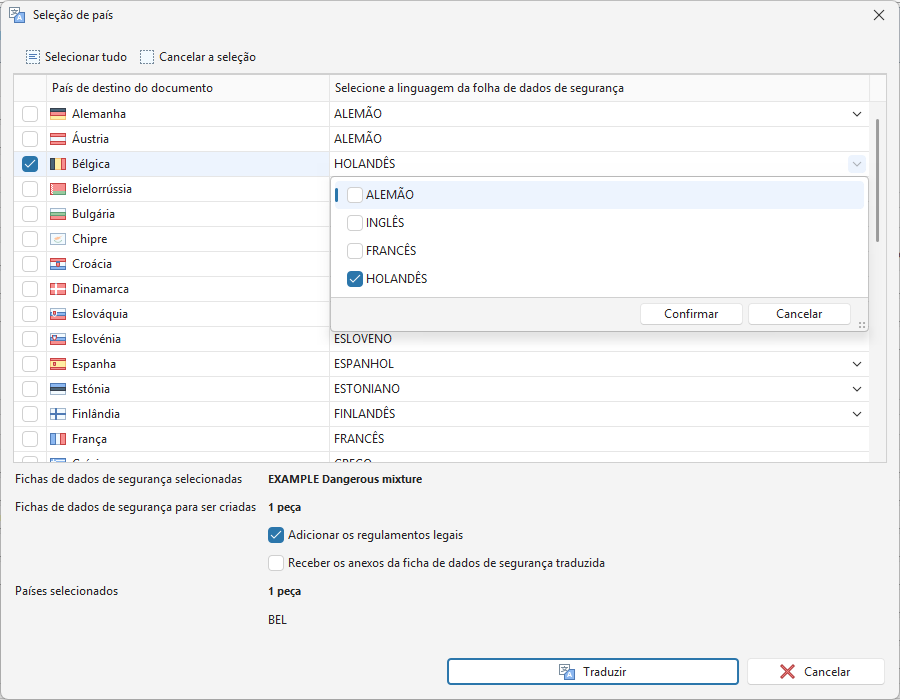Open the ESPANHOL language dropdown for Espanha
Viewport: 900px width, 700px height.
[856, 364]
